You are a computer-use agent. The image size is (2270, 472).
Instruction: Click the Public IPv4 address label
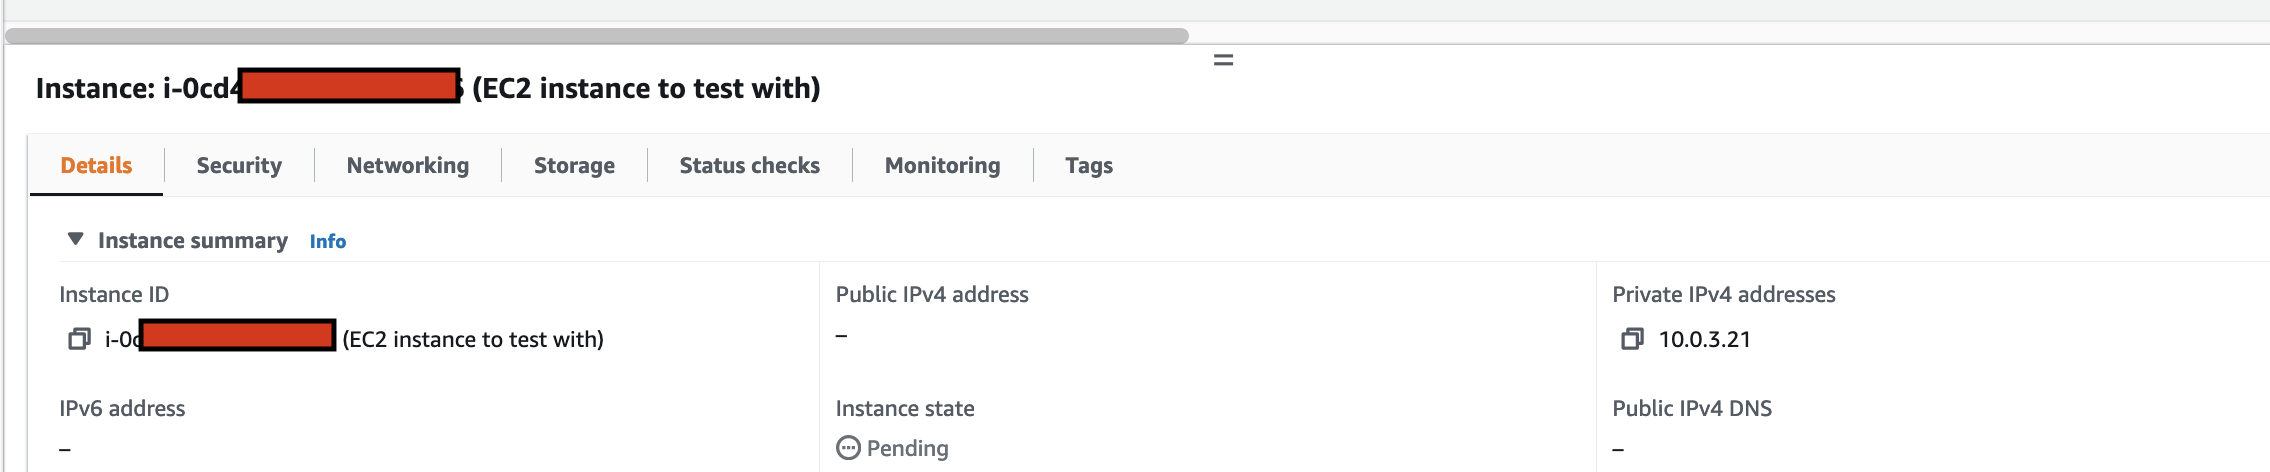932,294
